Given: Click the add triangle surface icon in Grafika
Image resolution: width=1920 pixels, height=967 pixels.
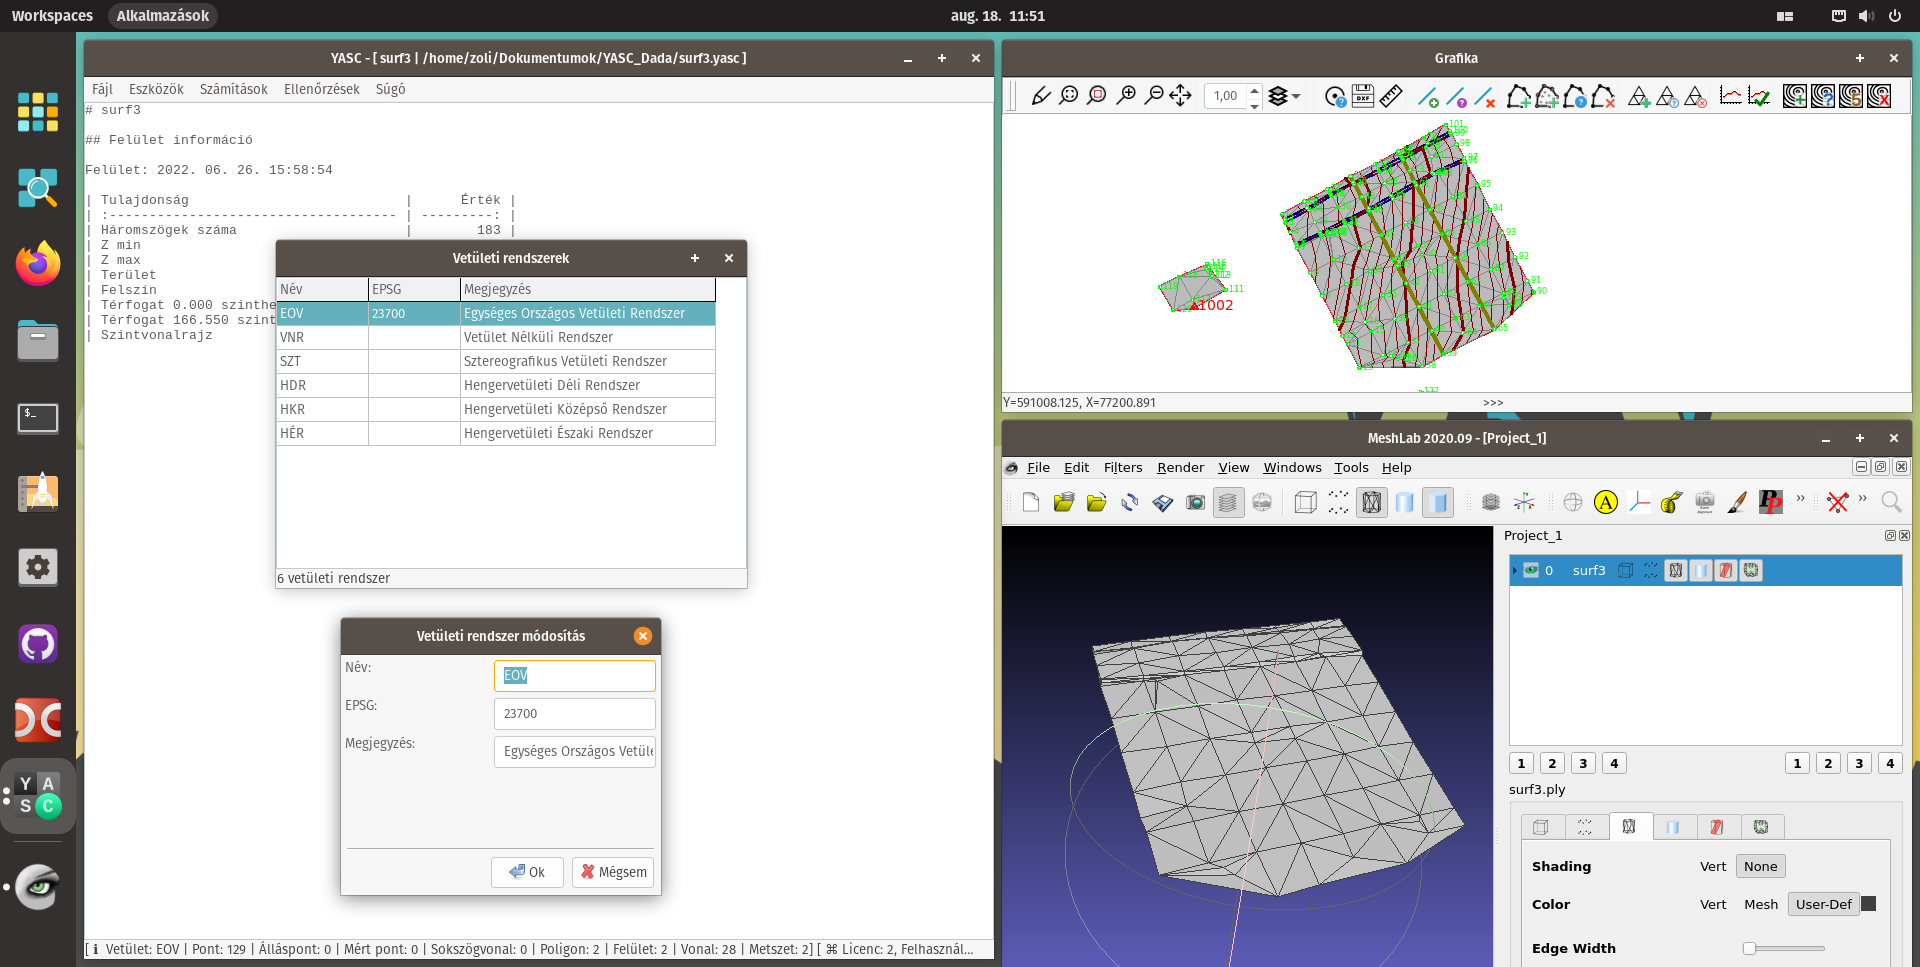Looking at the screenshot, I should click(1639, 96).
